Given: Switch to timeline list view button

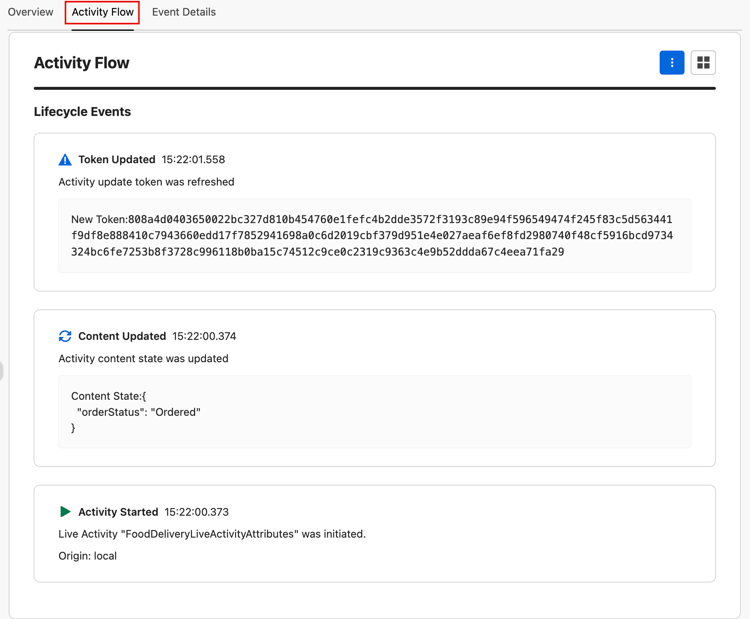Looking at the screenshot, I should click(672, 63).
